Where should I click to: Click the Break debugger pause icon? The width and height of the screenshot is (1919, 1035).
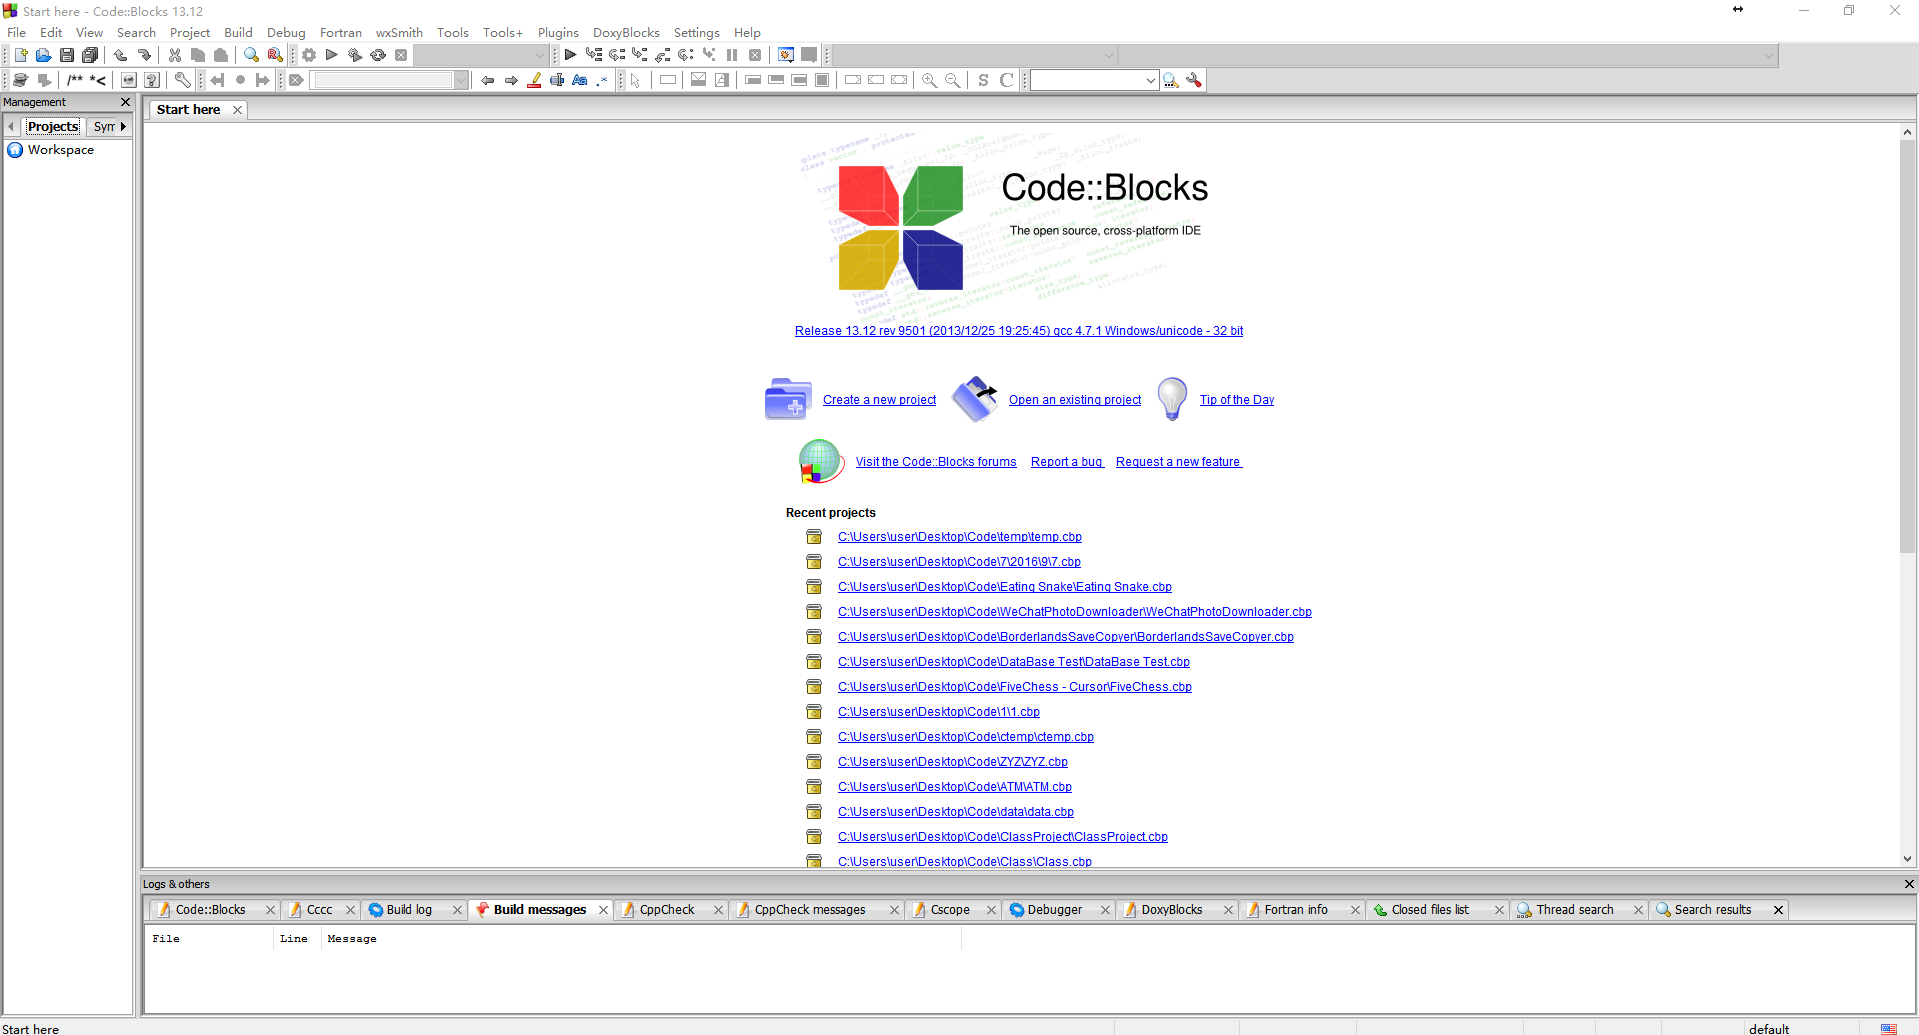(x=732, y=55)
